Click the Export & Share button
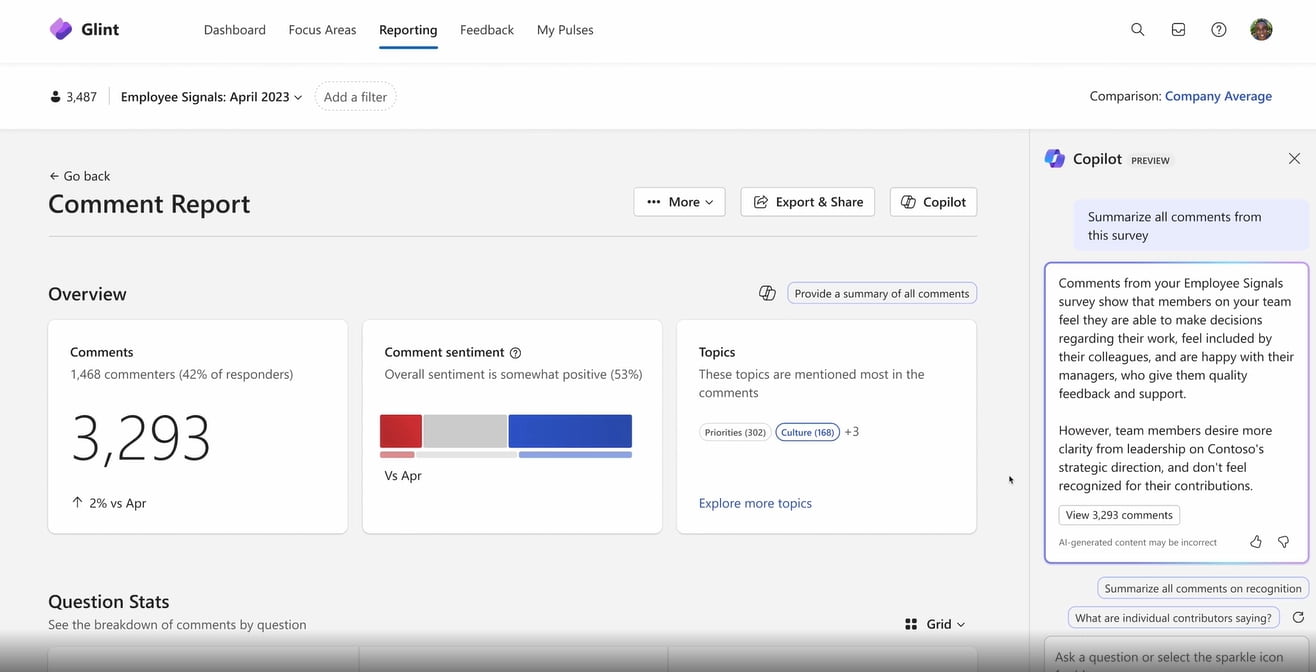This screenshot has width=1316, height=672. [x=807, y=202]
